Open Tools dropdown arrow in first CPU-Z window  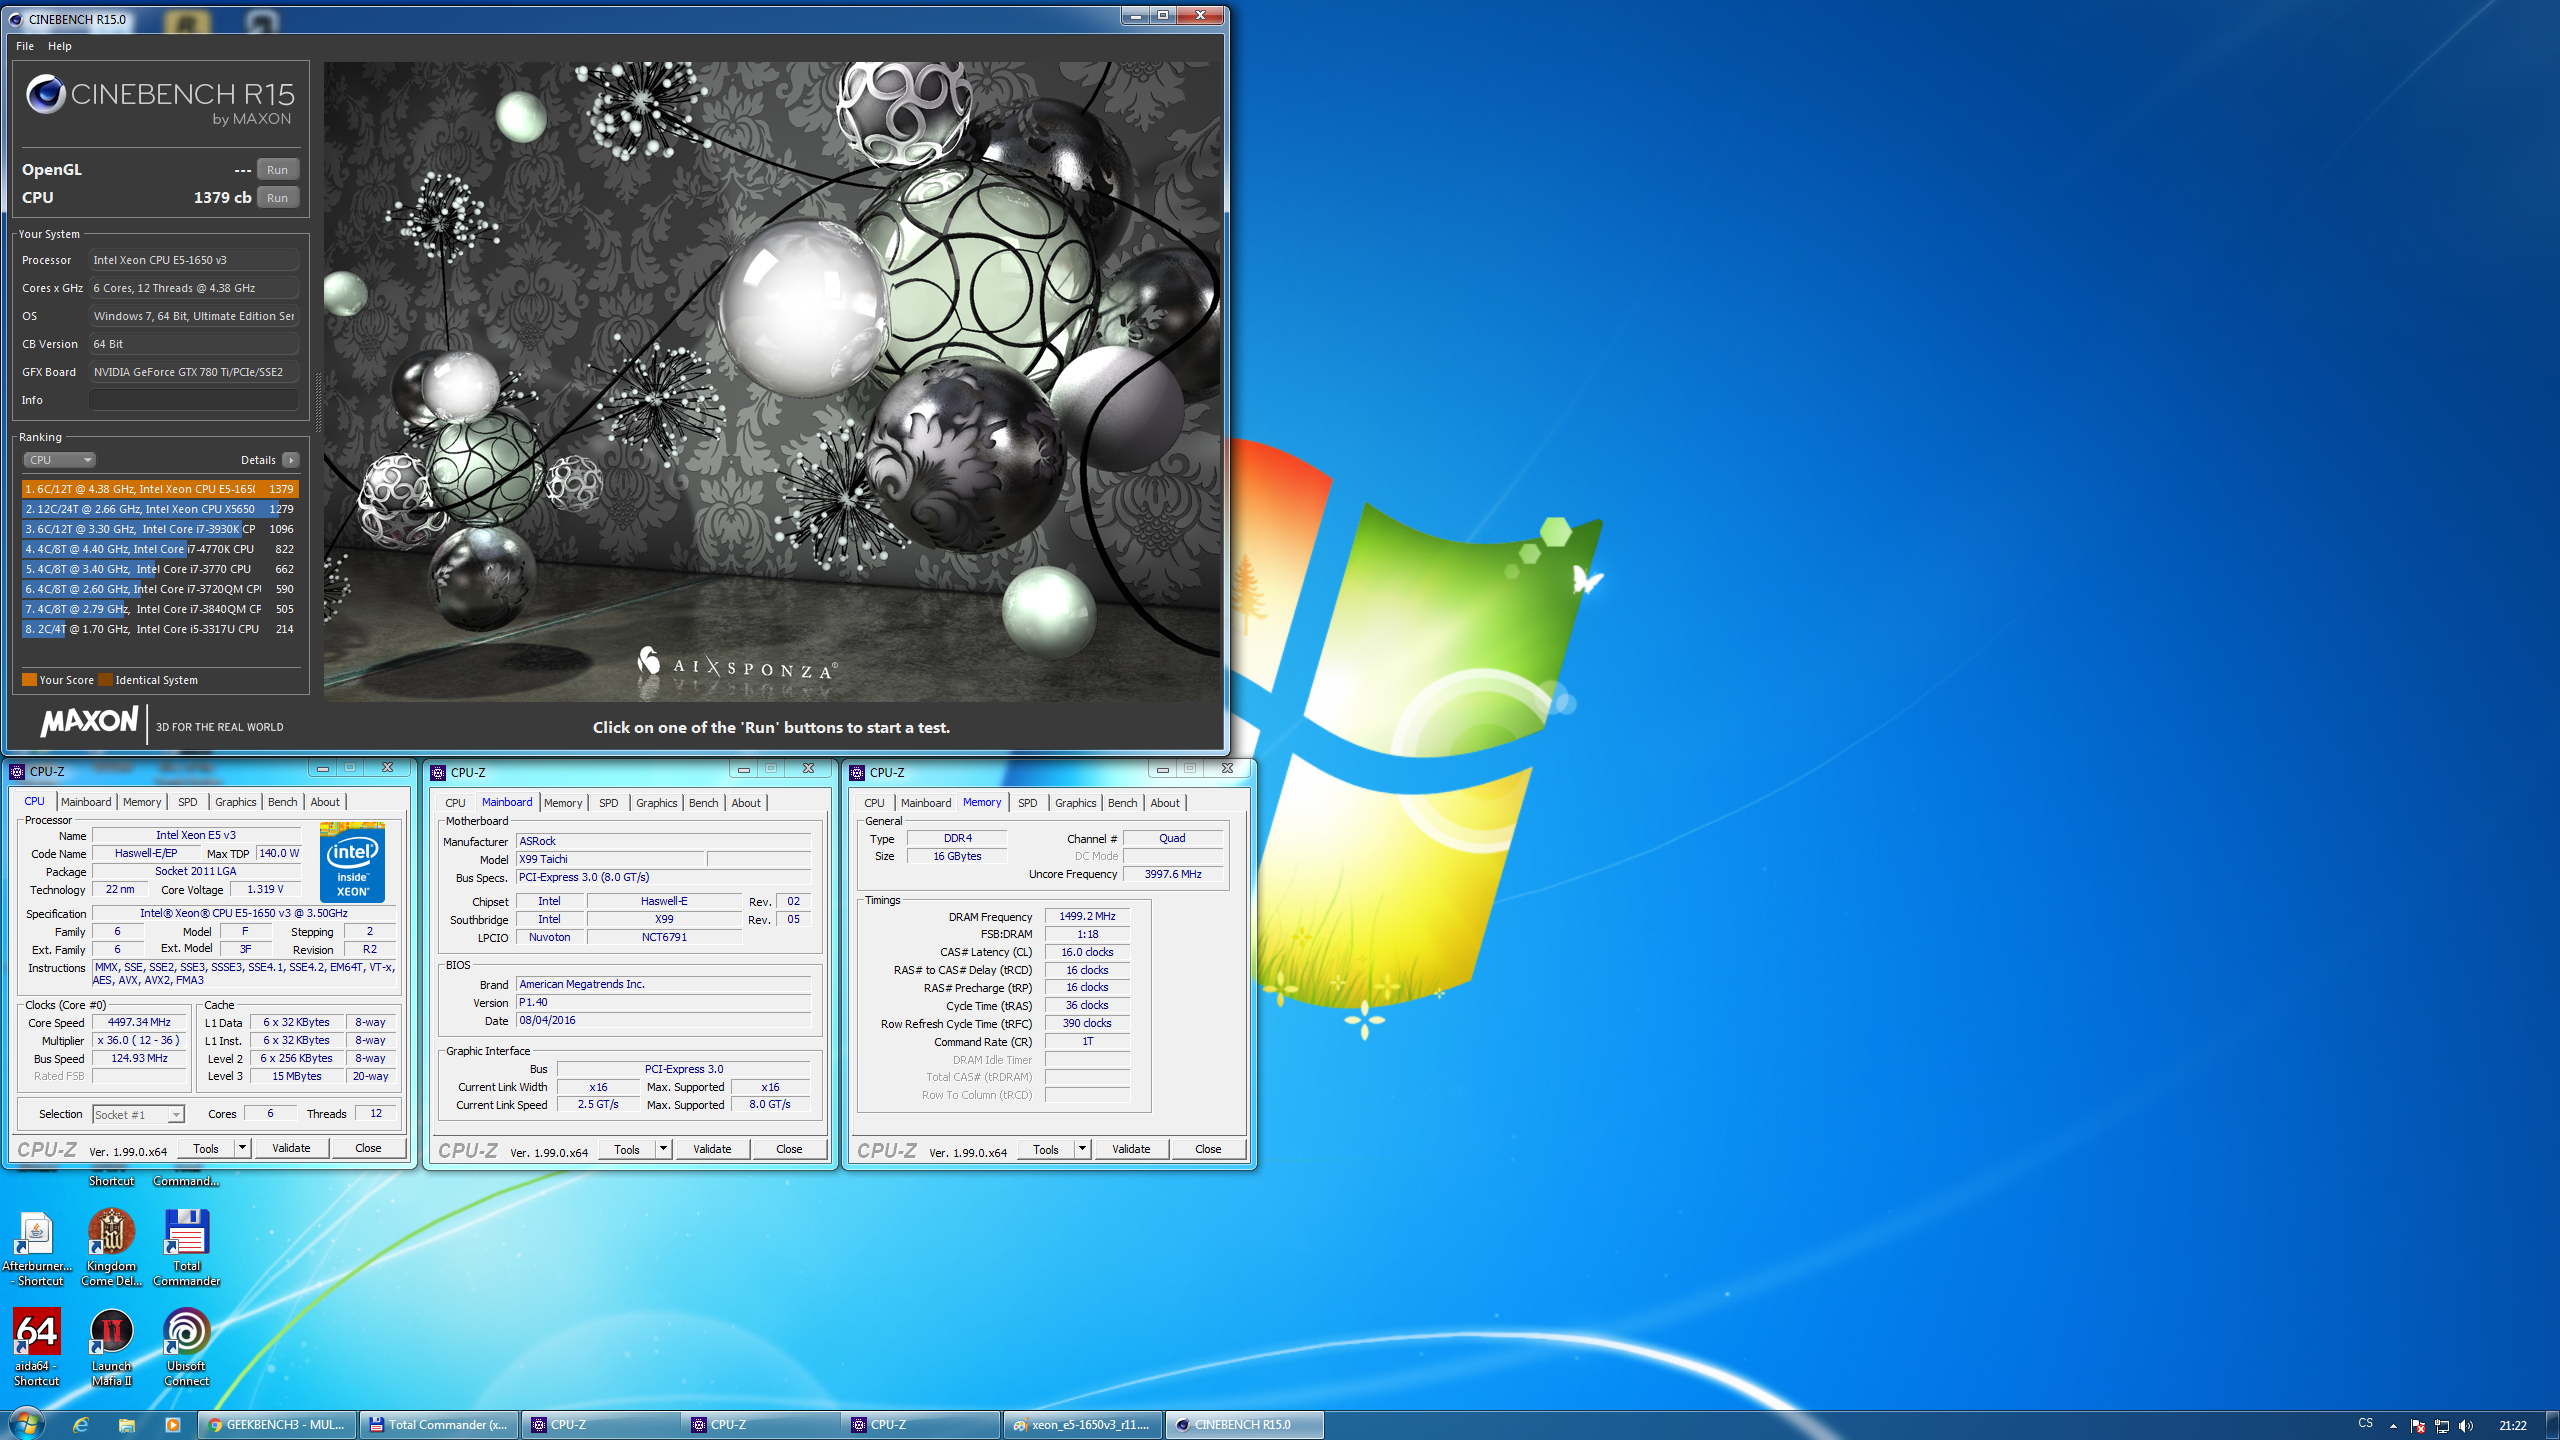point(242,1148)
